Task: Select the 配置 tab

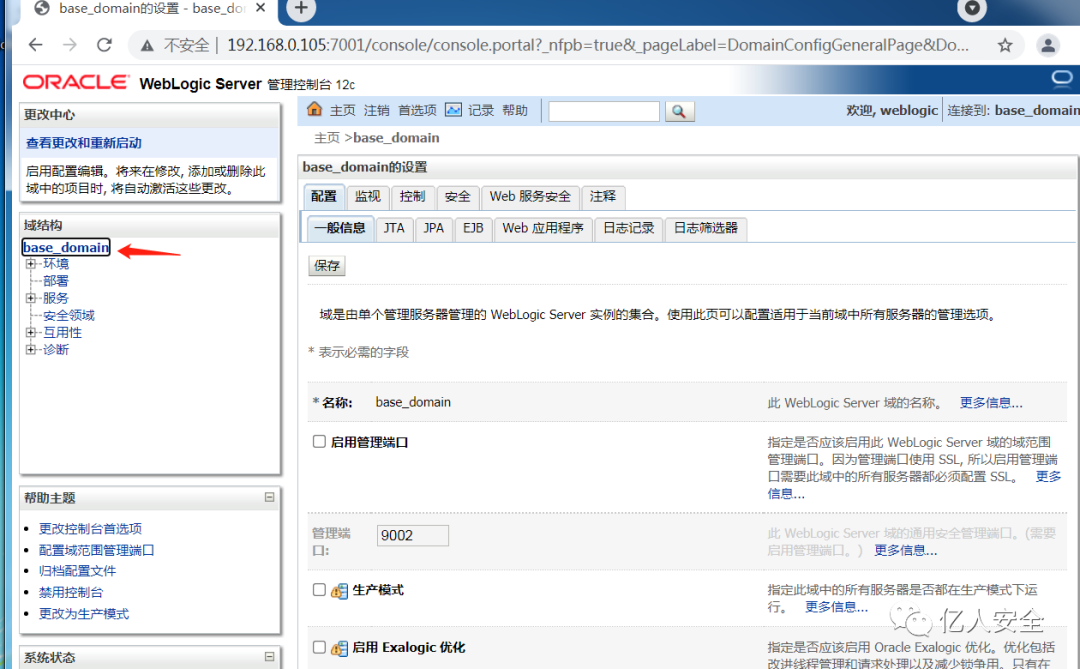Action: [324, 197]
